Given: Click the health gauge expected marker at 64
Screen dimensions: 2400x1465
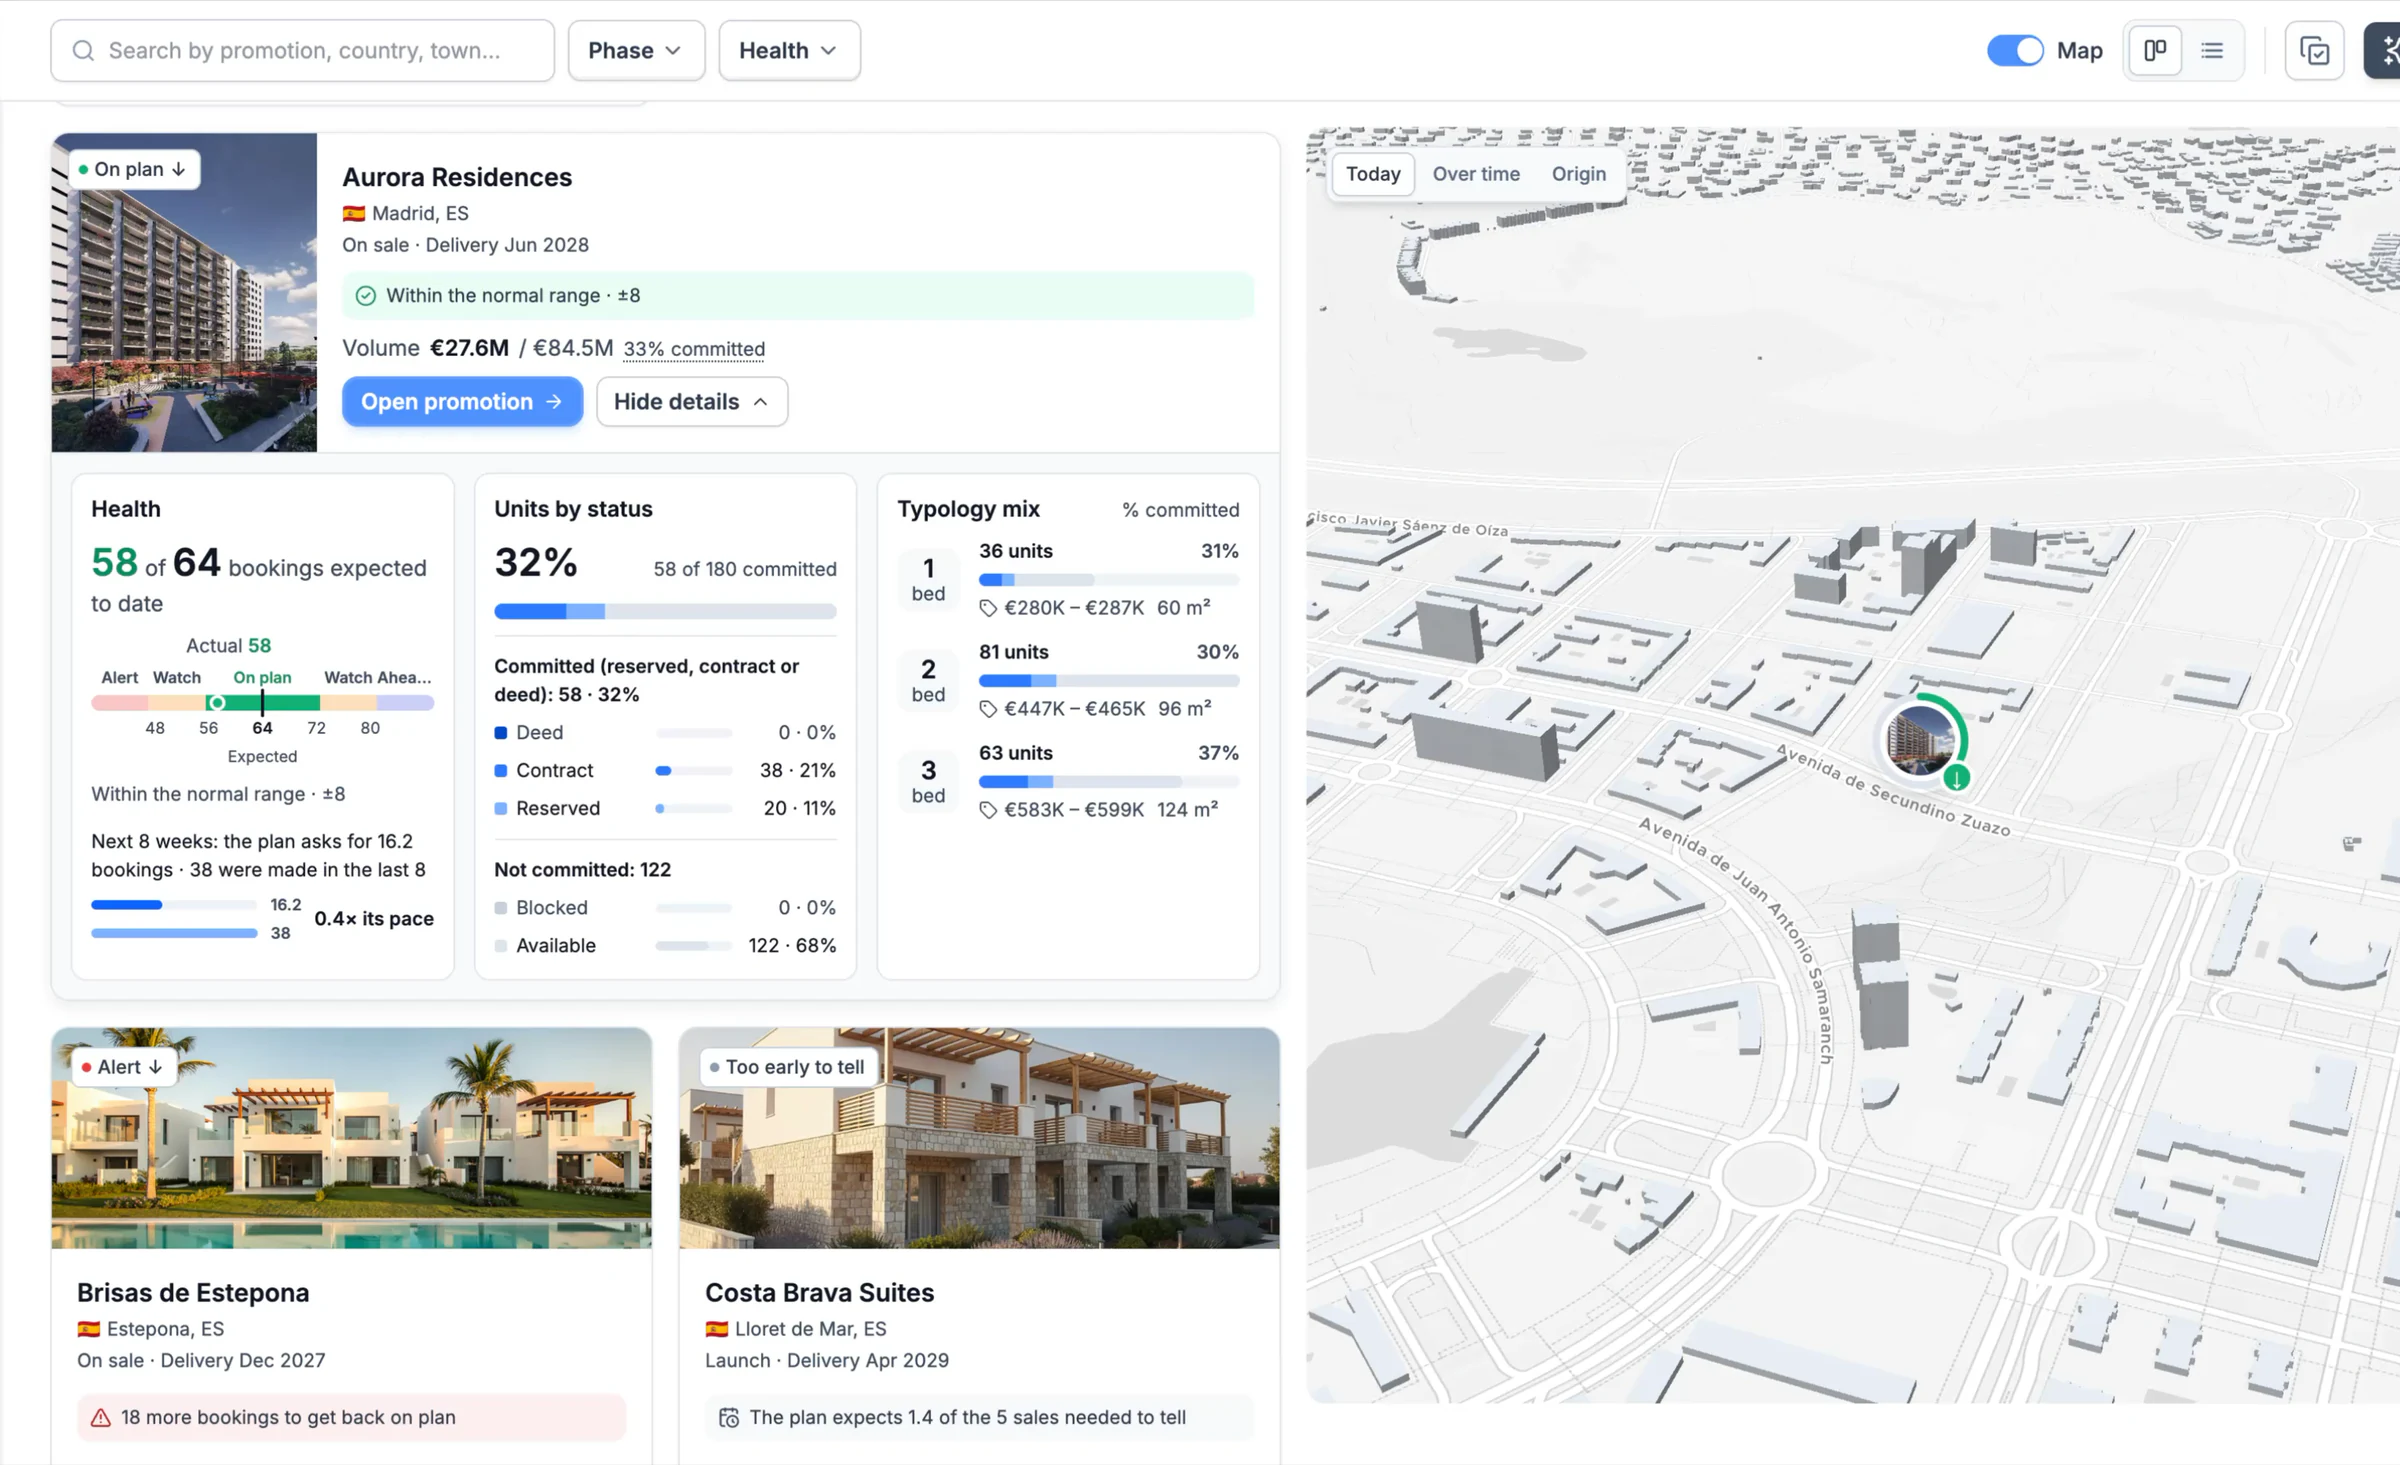Looking at the screenshot, I should coord(262,703).
